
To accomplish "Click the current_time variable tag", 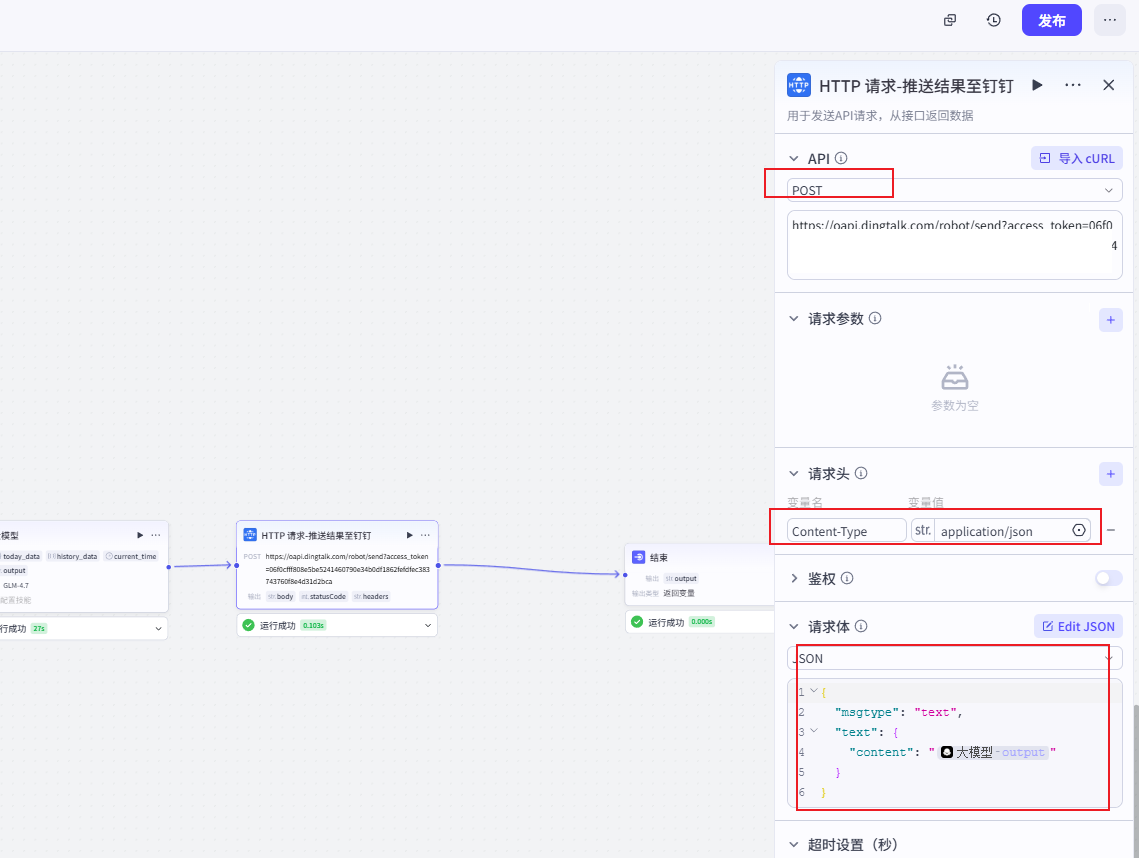I will 131,557.
